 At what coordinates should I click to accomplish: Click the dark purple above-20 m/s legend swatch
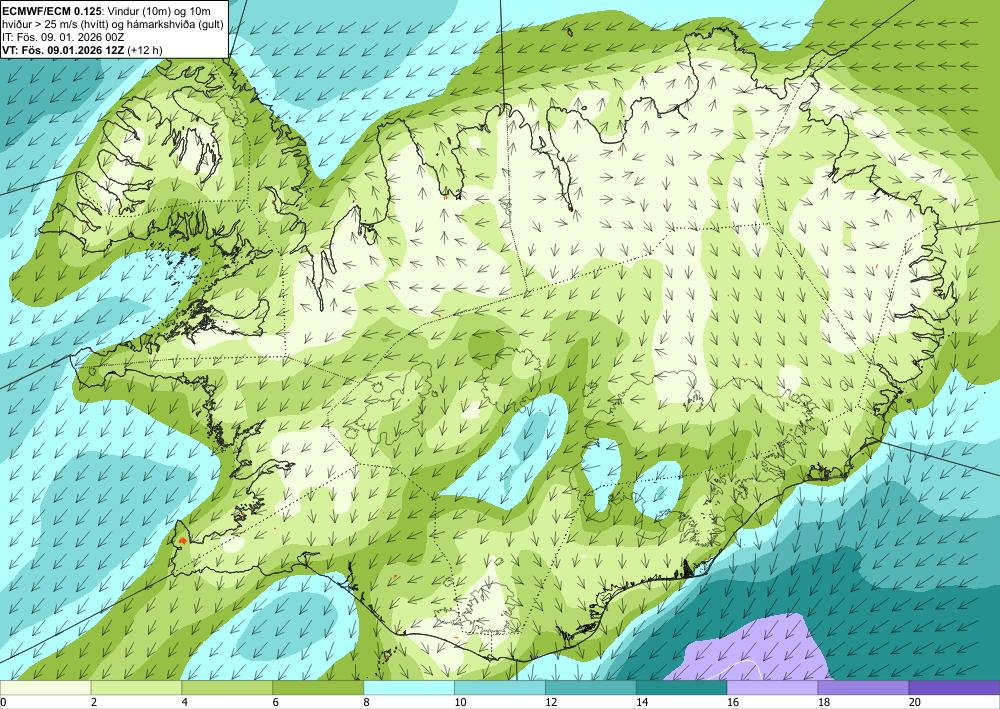(954, 688)
